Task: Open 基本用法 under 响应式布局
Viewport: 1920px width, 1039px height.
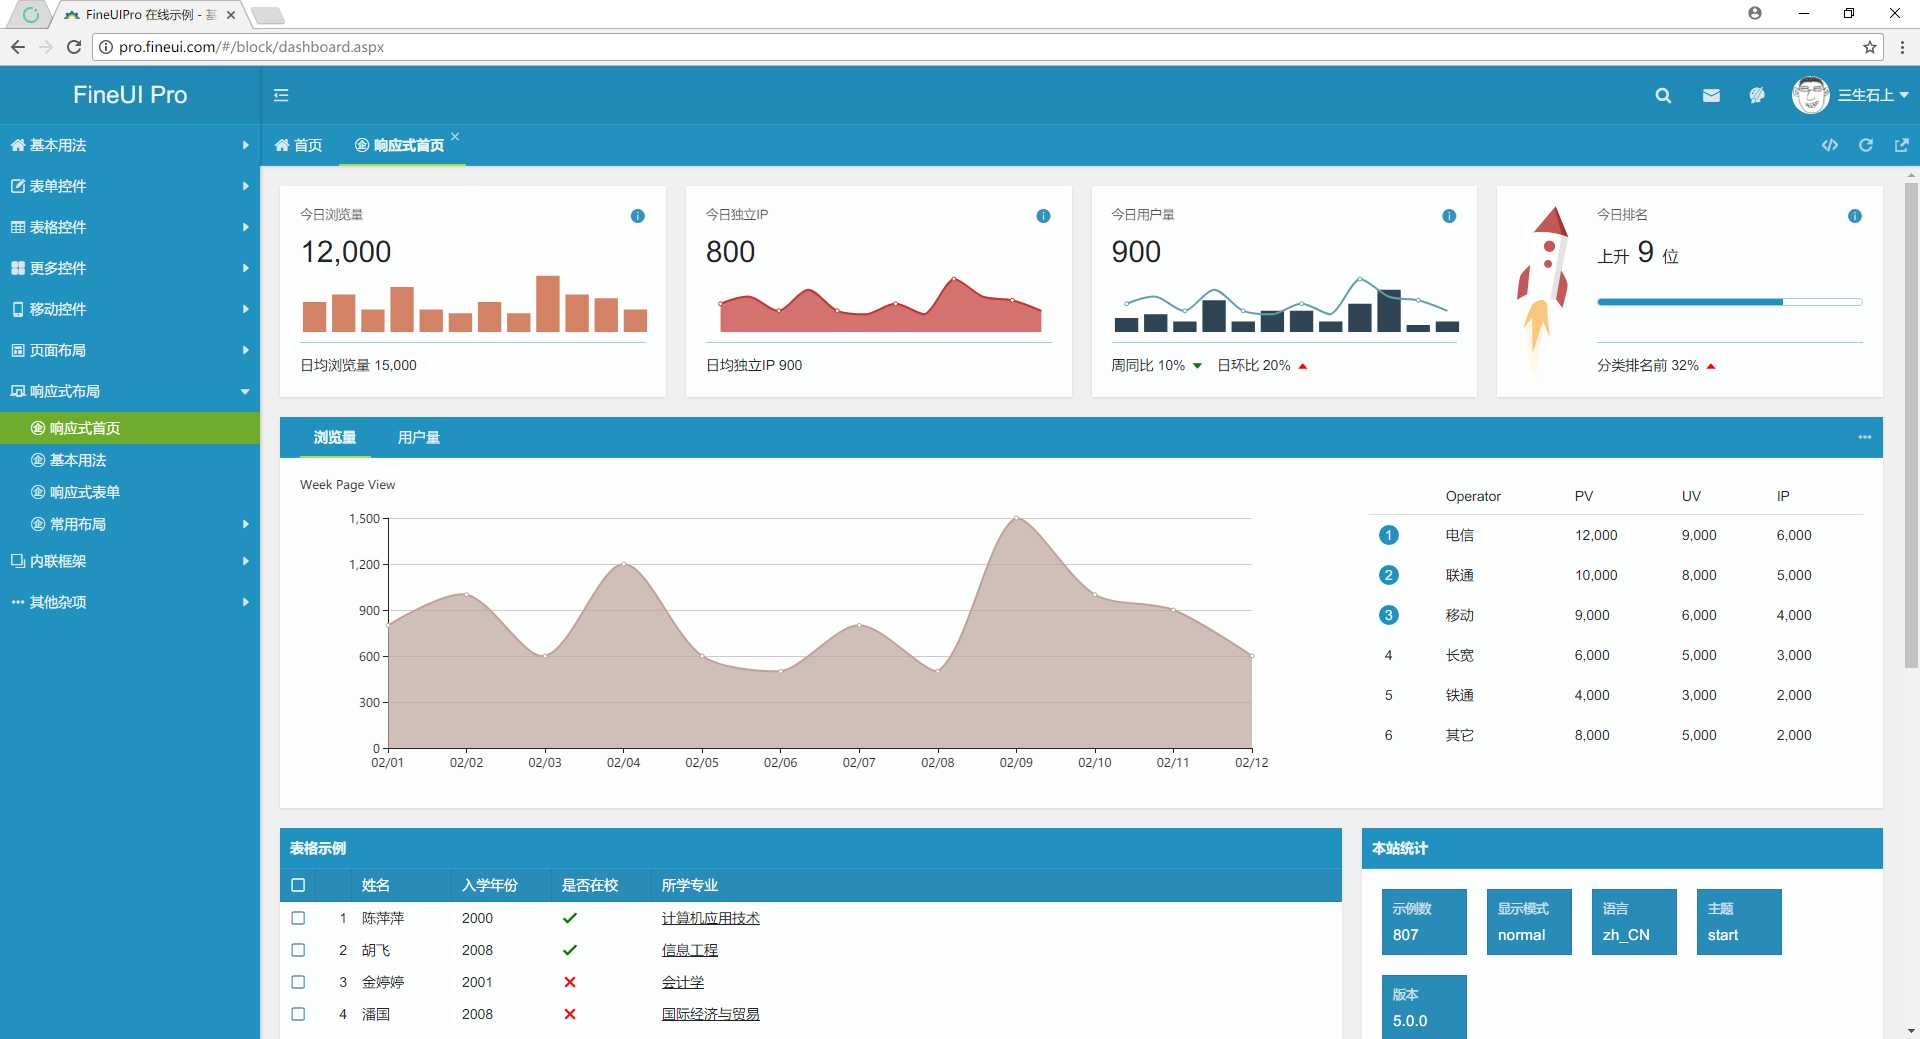Action: click(x=130, y=460)
